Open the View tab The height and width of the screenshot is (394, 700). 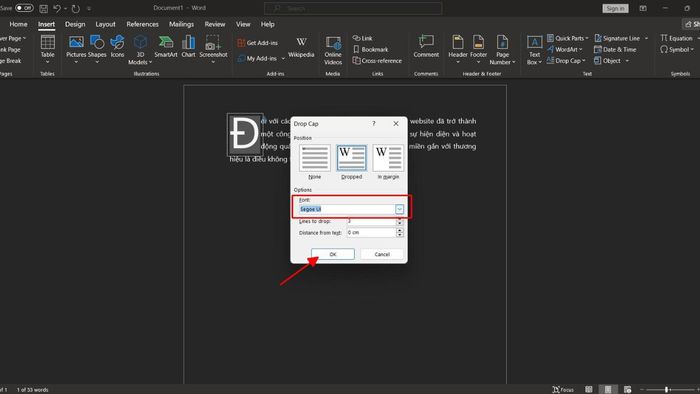[243, 24]
